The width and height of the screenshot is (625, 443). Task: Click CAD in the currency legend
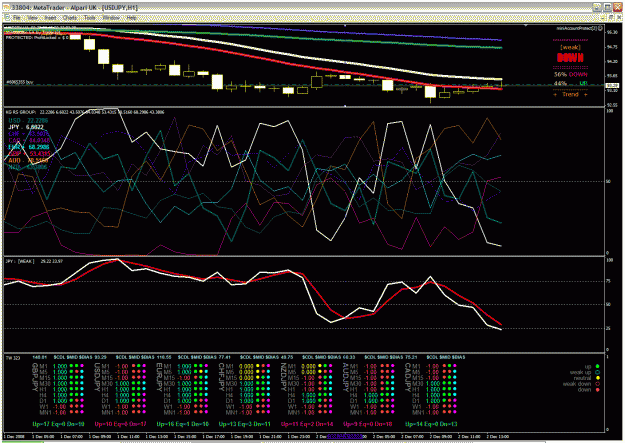(x=29, y=140)
